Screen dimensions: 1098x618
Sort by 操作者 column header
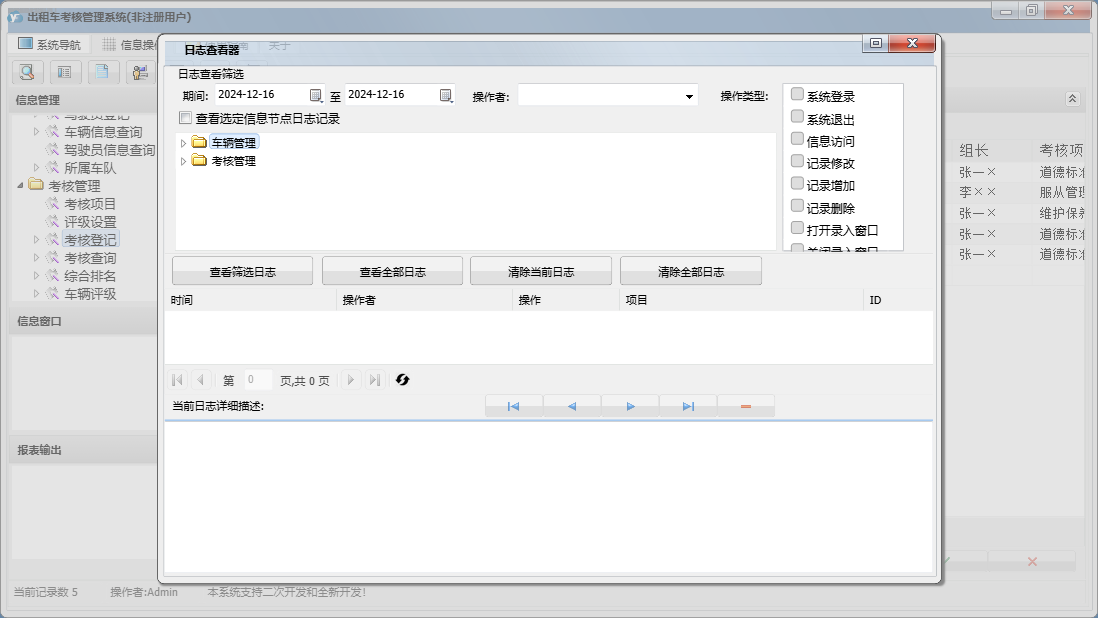425,300
